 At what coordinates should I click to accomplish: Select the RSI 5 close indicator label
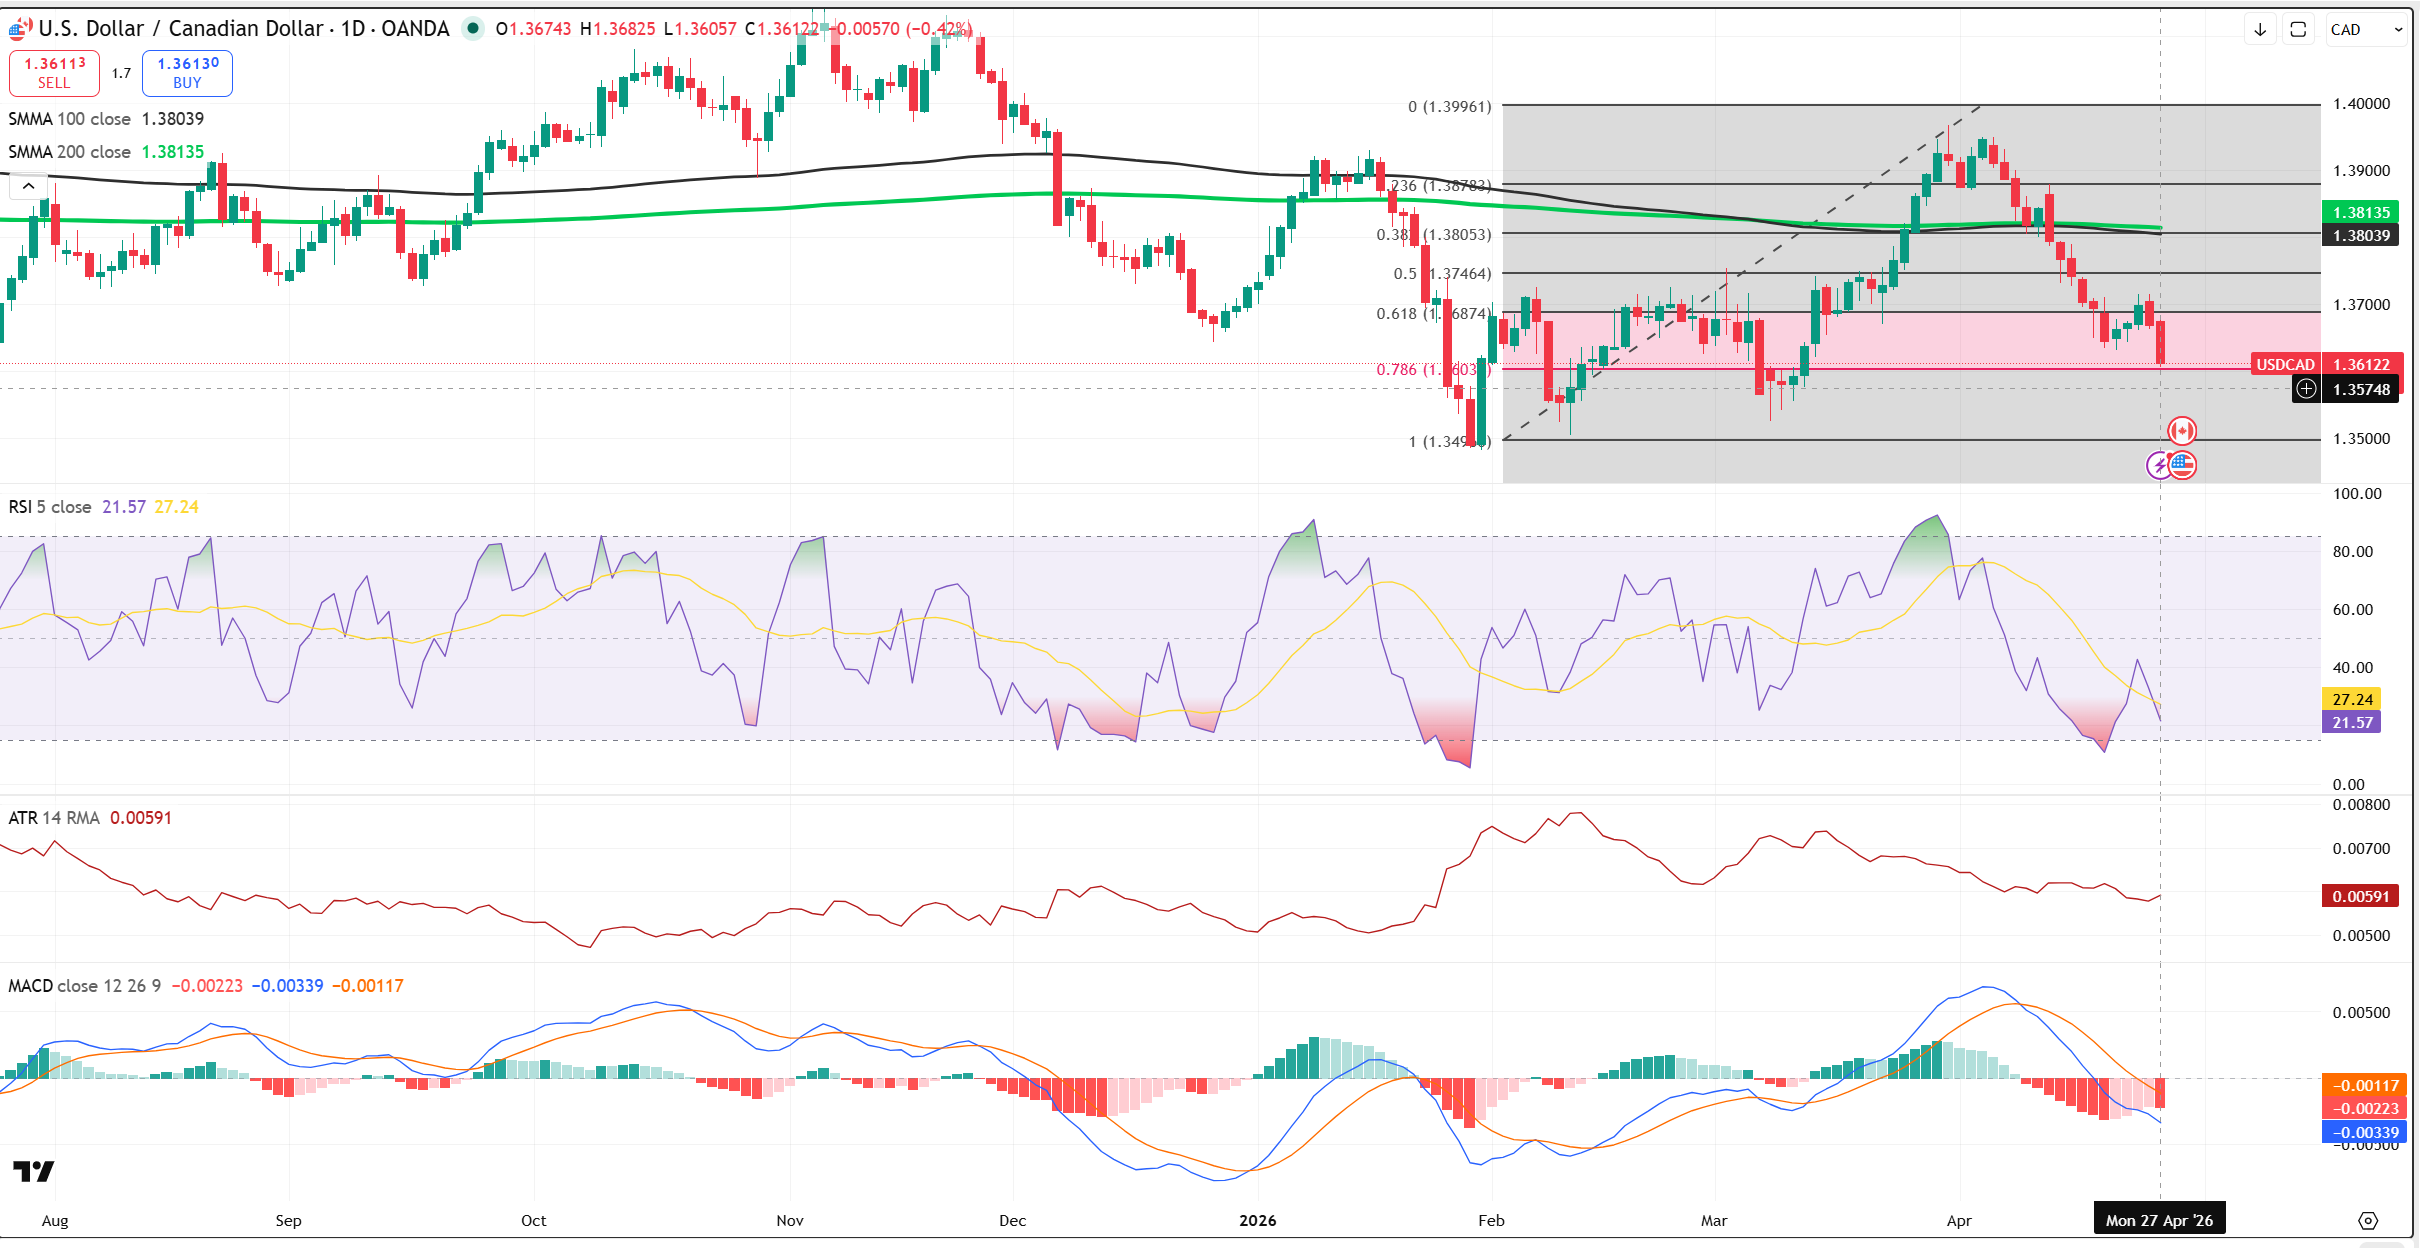pyautogui.click(x=50, y=507)
